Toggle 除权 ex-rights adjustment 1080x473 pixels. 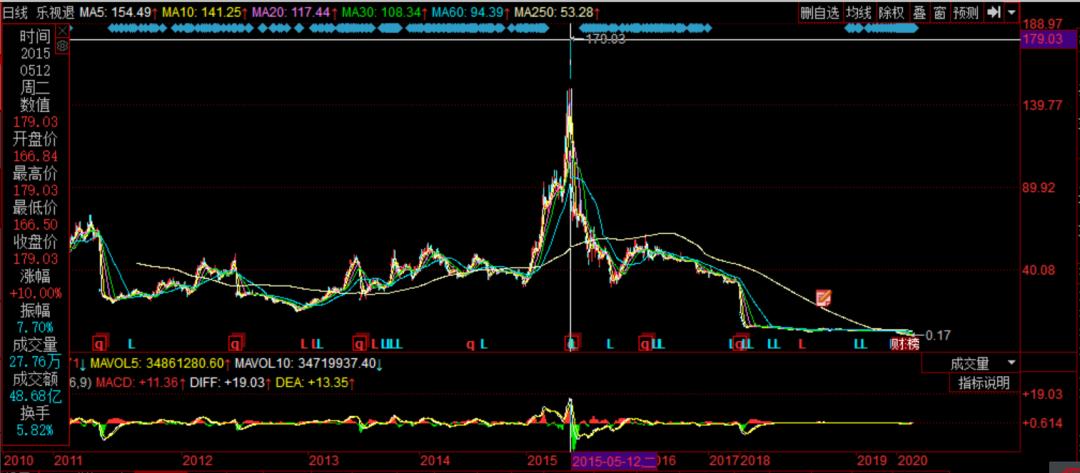tap(891, 12)
